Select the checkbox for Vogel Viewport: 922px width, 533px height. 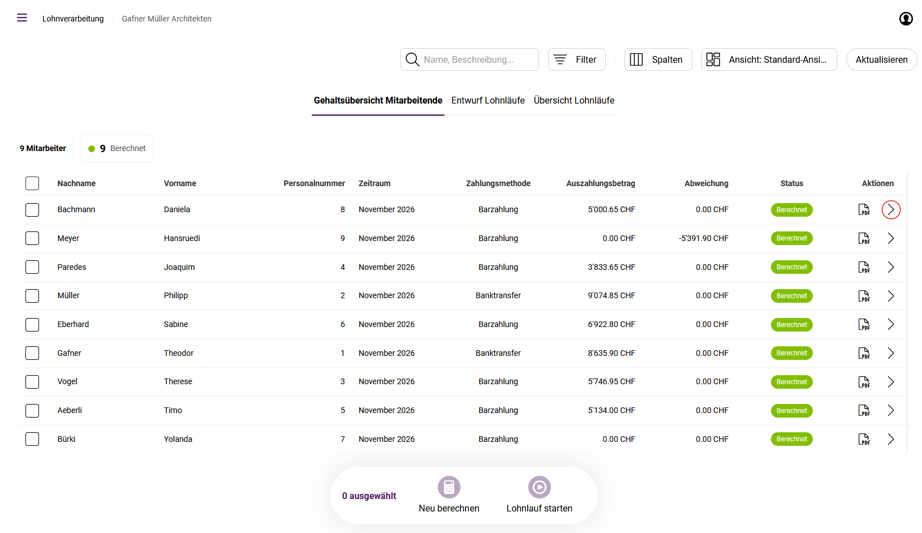pyautogui.click(x=32, y=382)
